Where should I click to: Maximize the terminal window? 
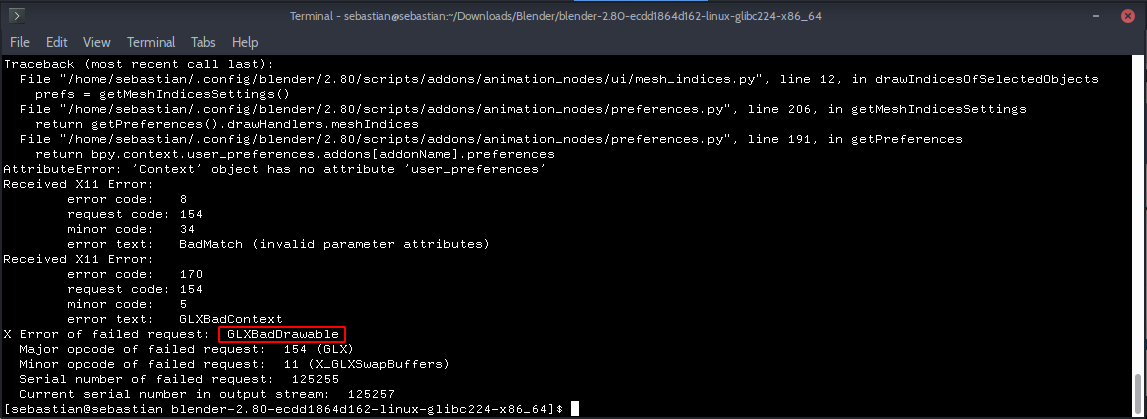1103,15
